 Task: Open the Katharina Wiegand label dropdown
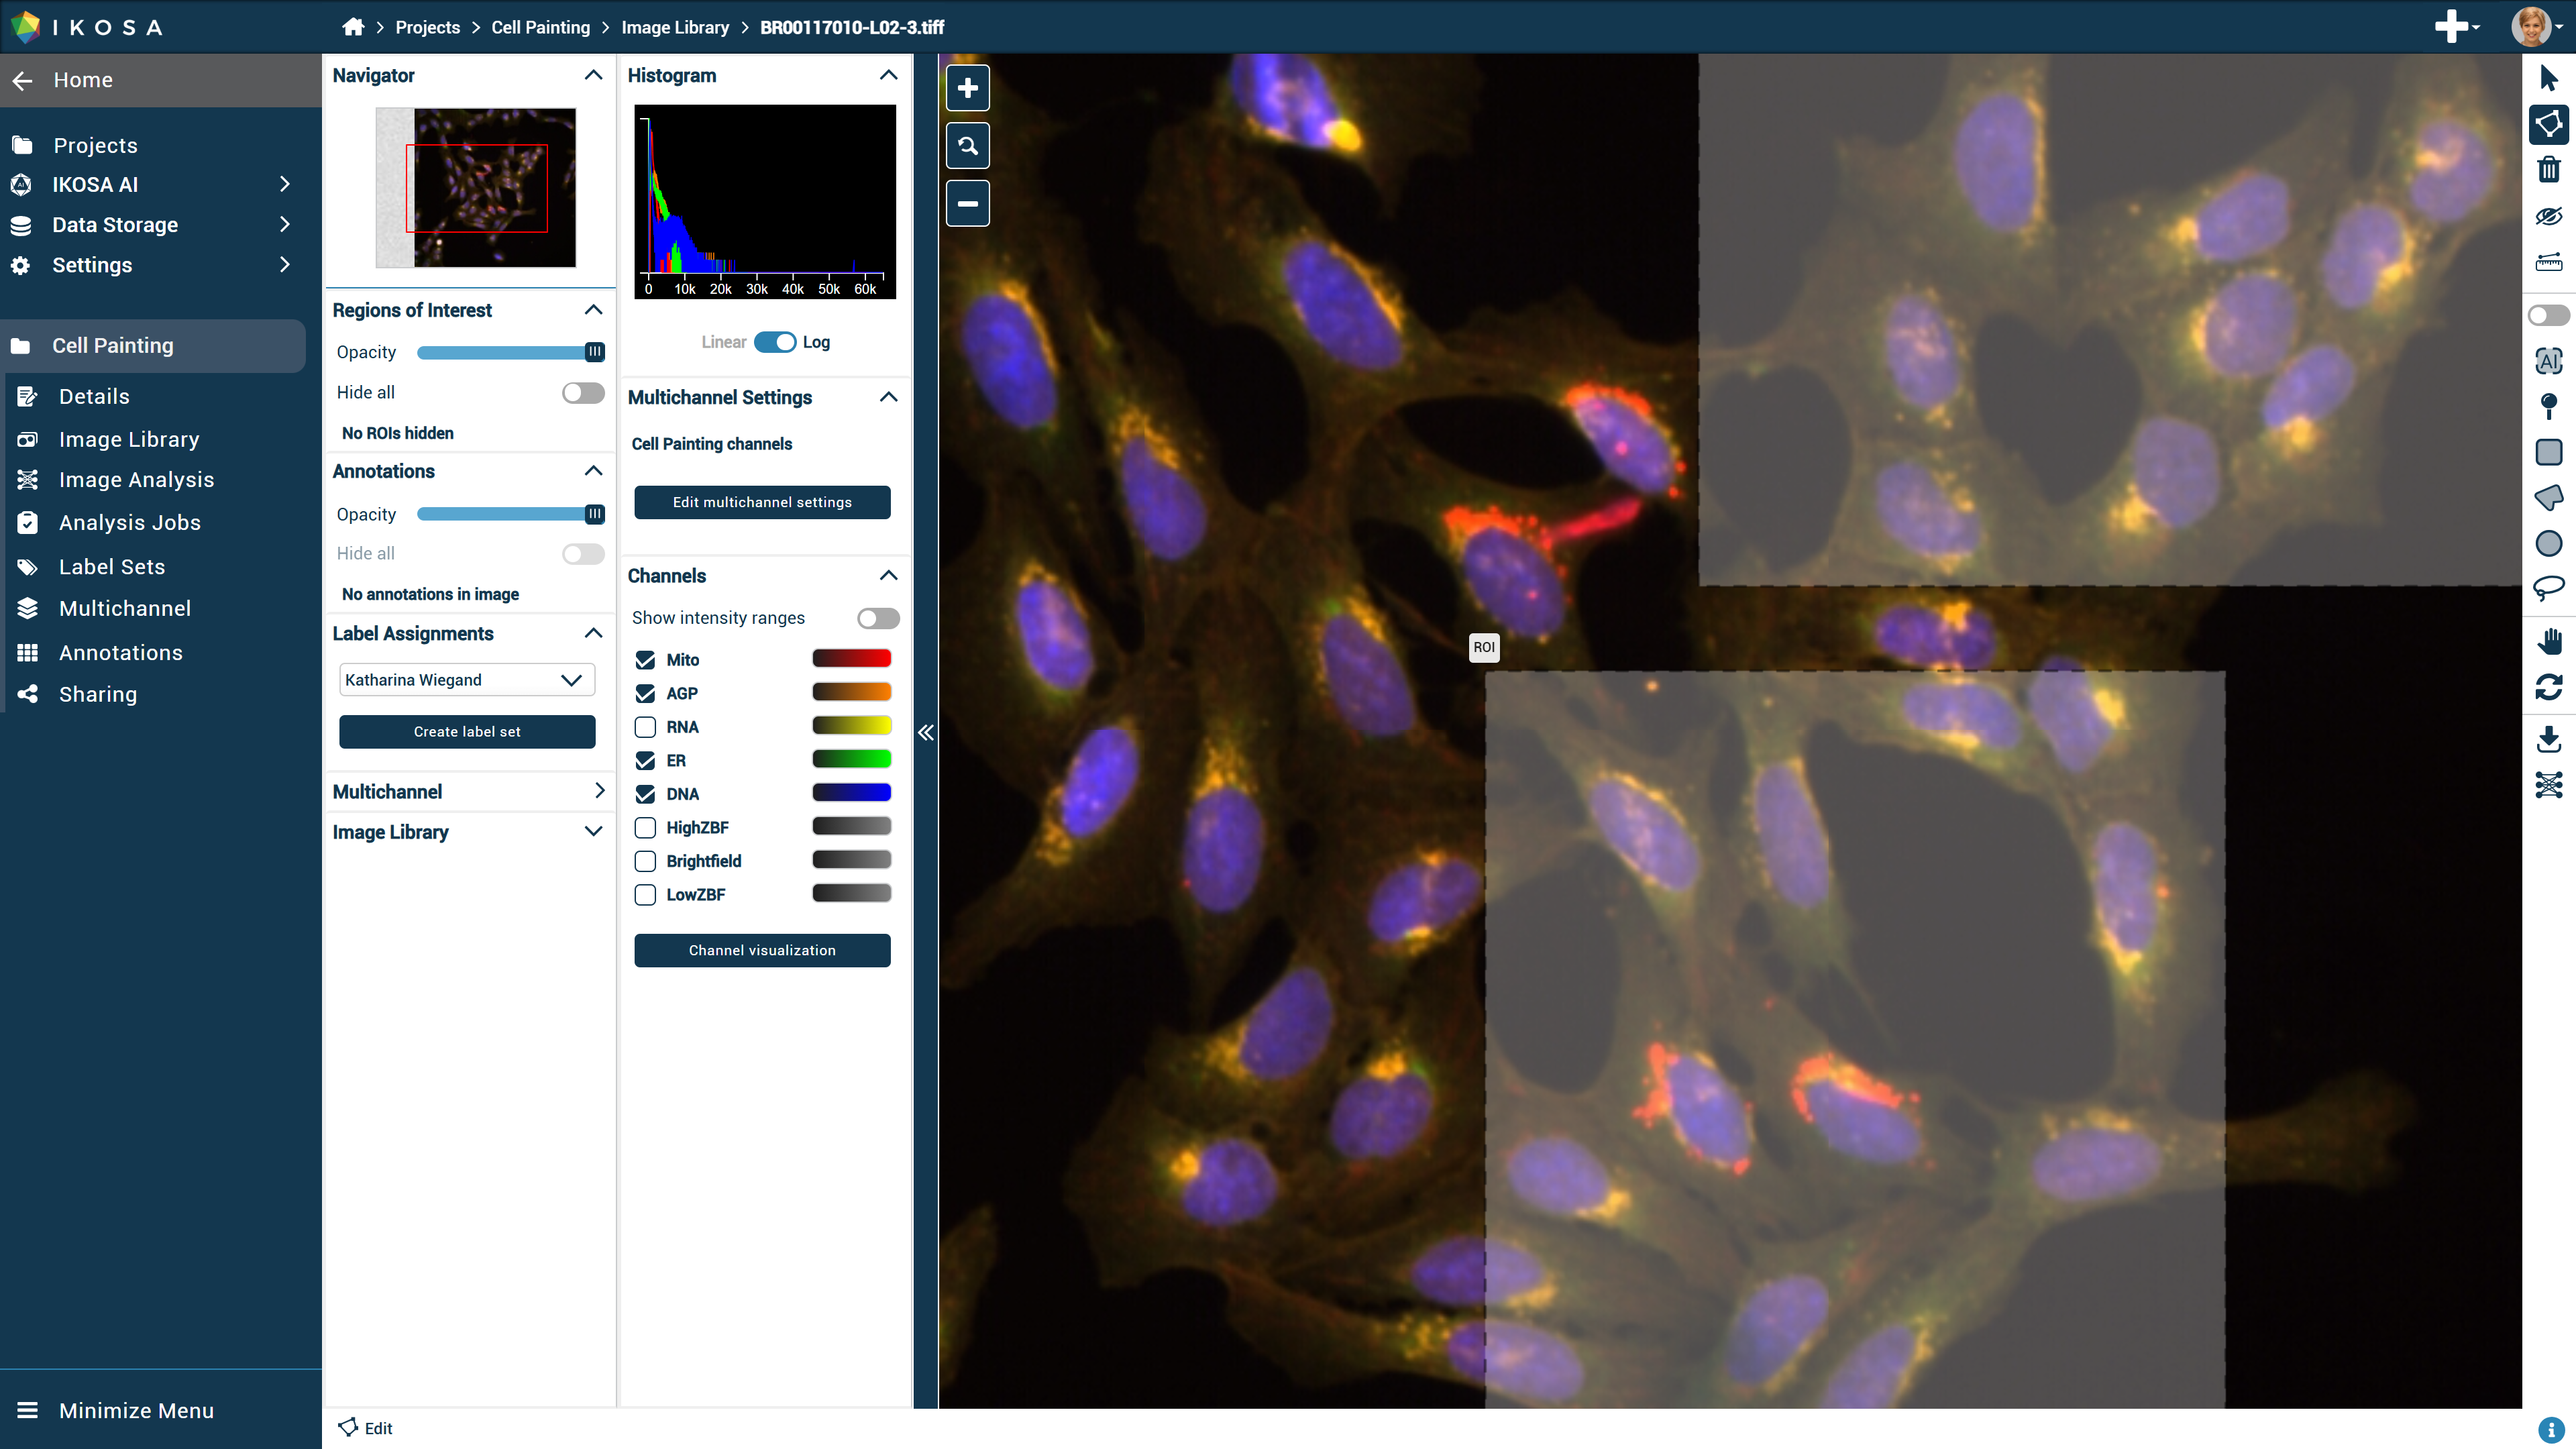(x=467, y=680)
